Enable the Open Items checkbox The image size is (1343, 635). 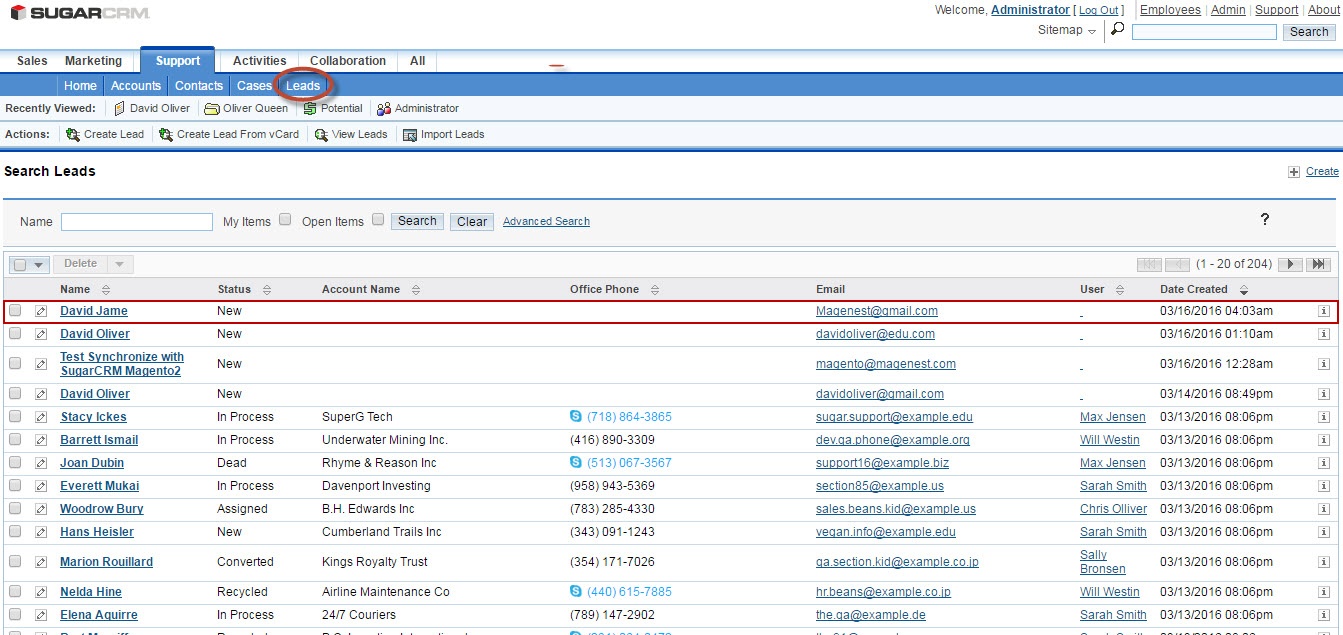click(x=378, y=219)
